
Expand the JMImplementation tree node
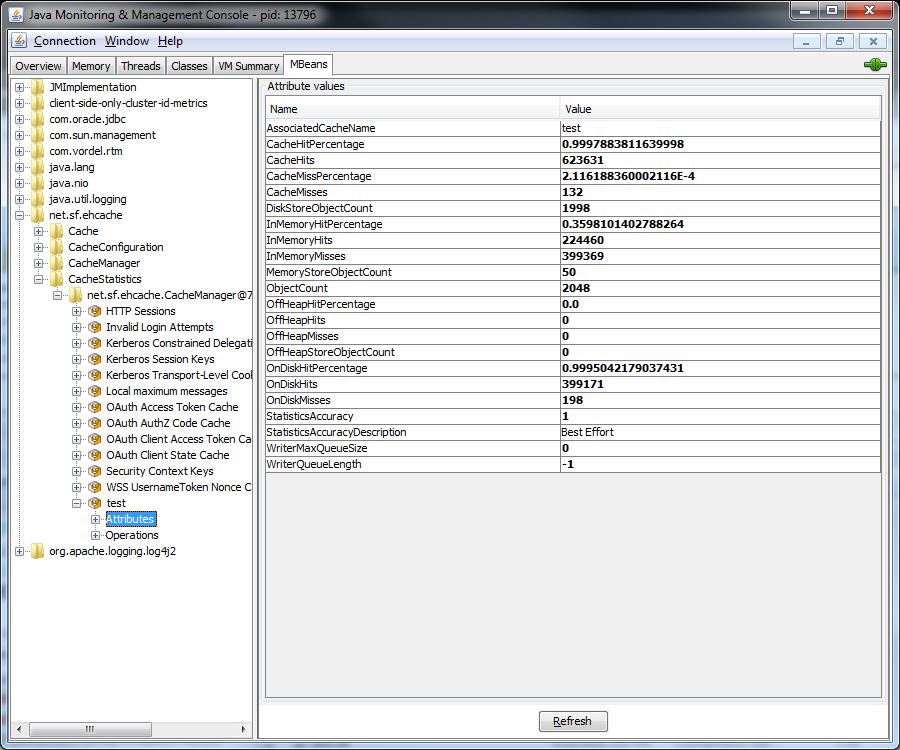20,87
